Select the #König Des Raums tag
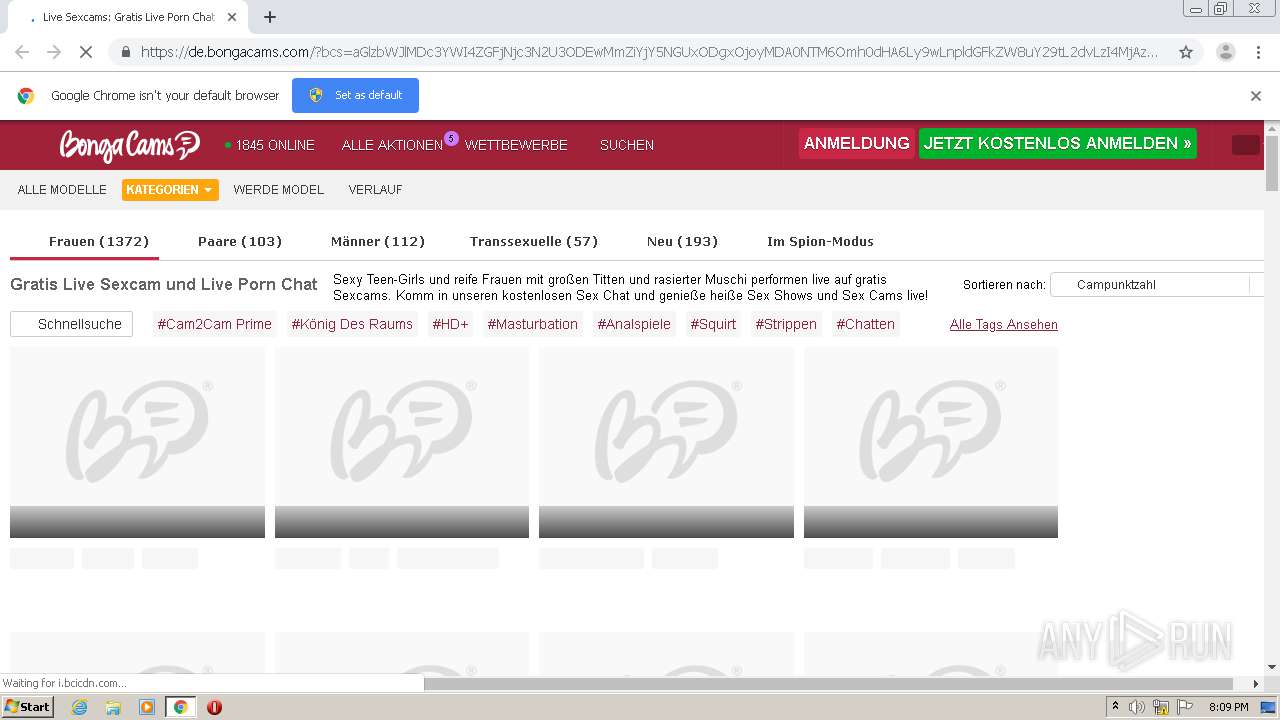Screen dimensions: 1280x720 point(352,324)
